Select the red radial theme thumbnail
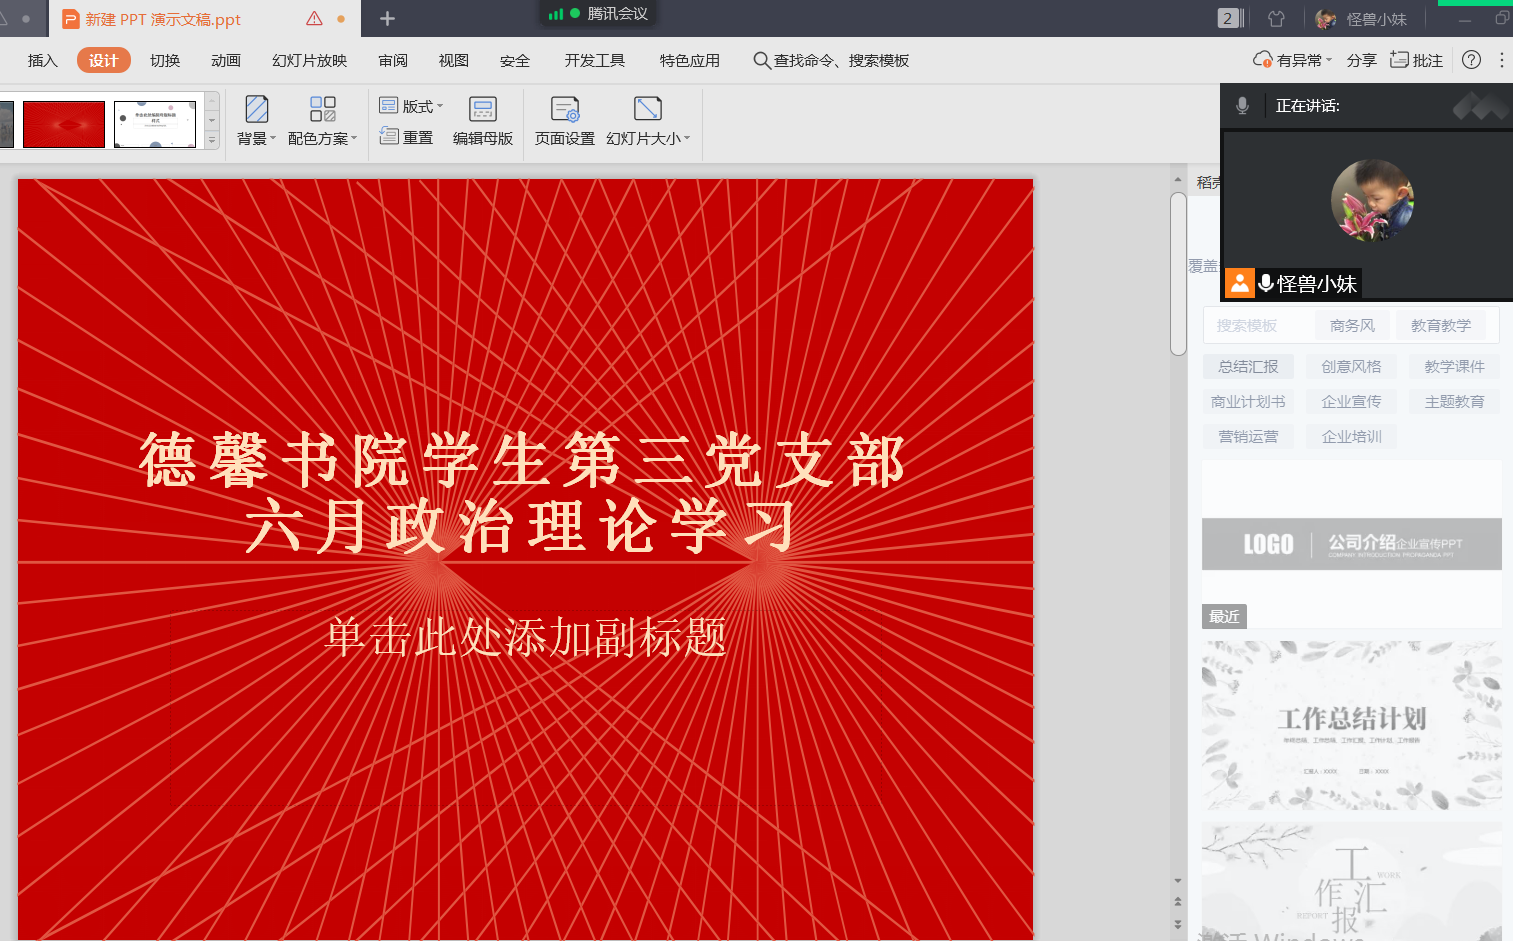 tap(64, 125)
